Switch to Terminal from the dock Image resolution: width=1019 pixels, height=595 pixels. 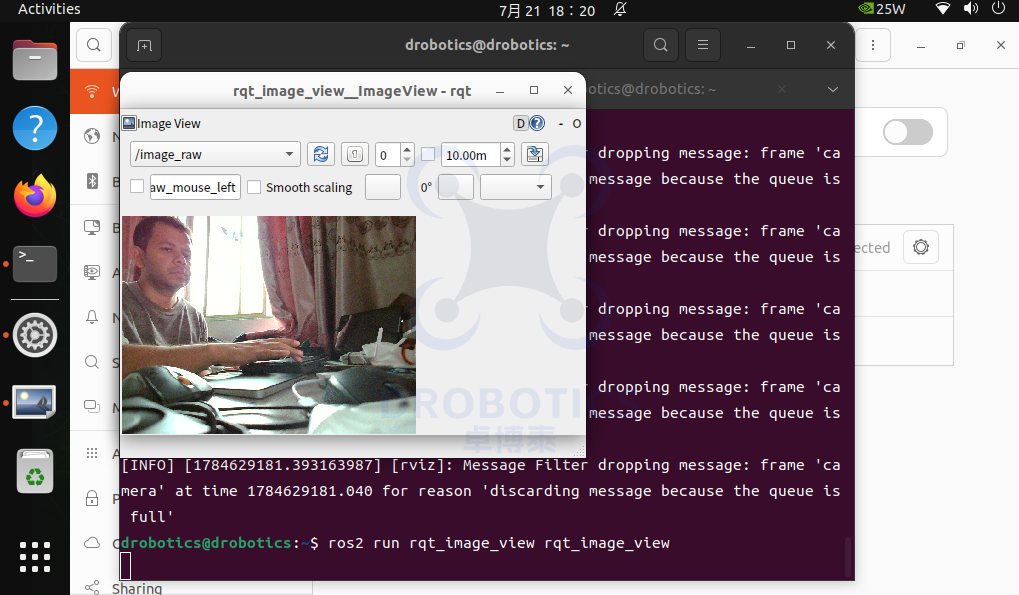point(35,264)
